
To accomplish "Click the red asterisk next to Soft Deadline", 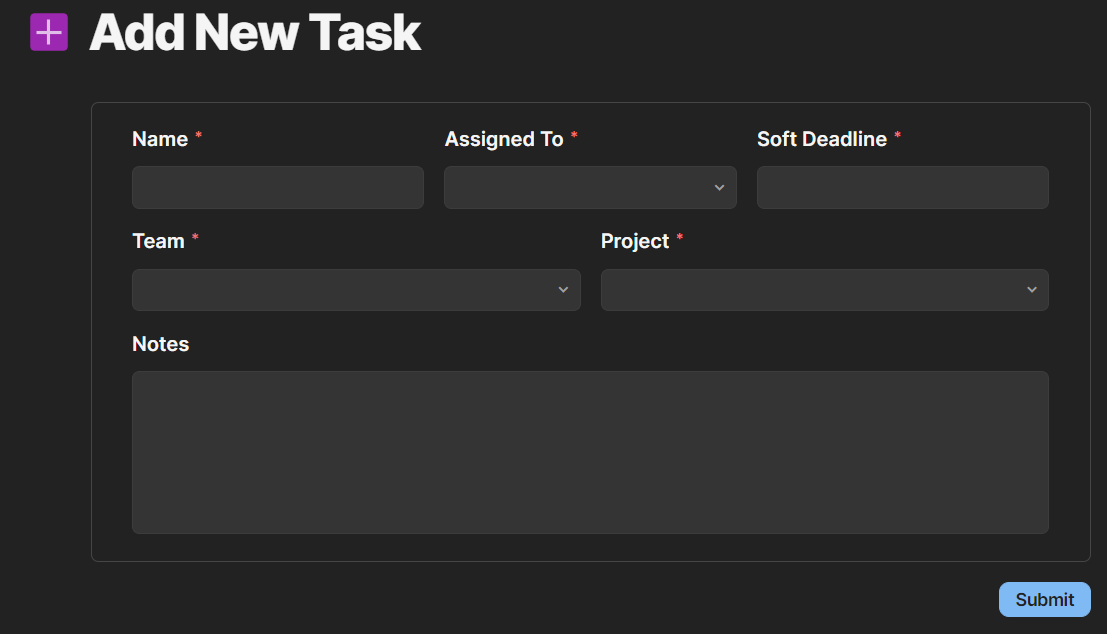I will 897,136.
